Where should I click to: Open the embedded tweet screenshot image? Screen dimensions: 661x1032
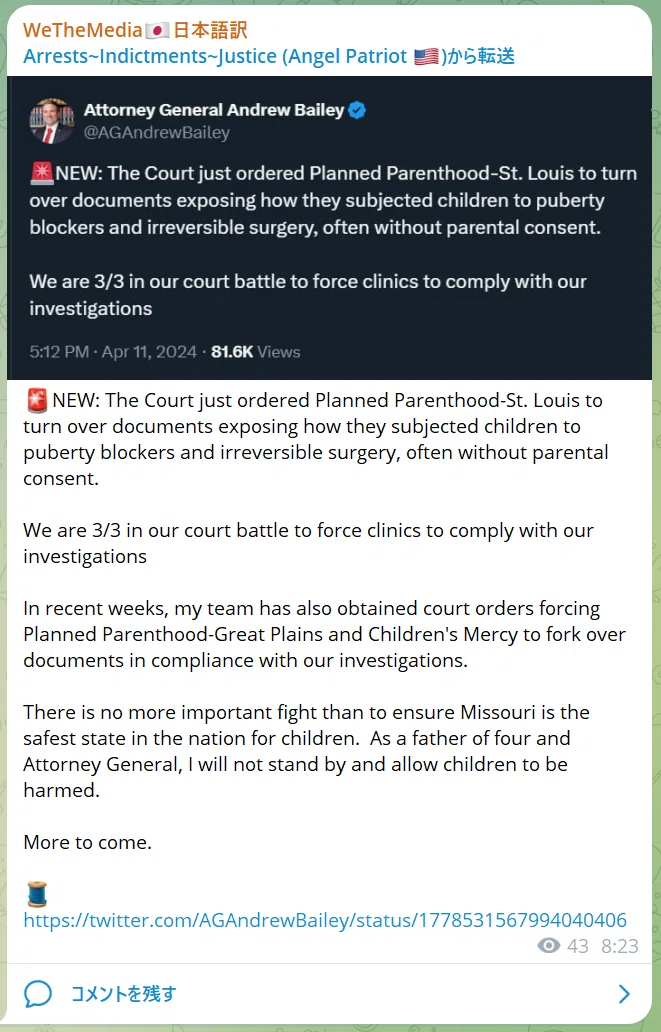[330, 228]
